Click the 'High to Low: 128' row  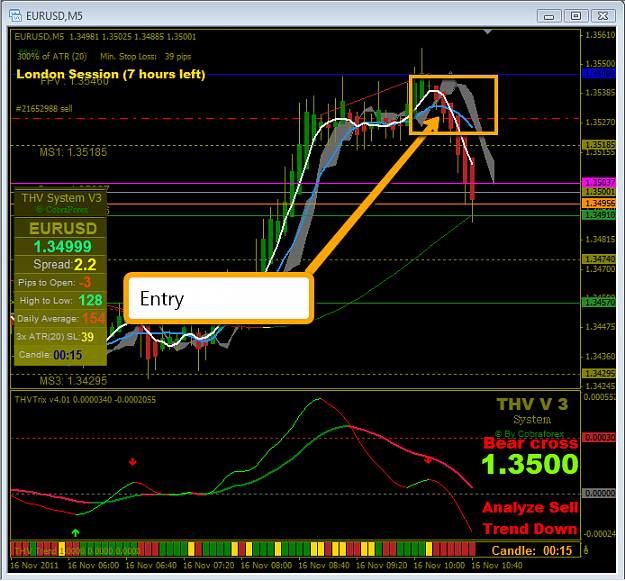tap(61, 300)
